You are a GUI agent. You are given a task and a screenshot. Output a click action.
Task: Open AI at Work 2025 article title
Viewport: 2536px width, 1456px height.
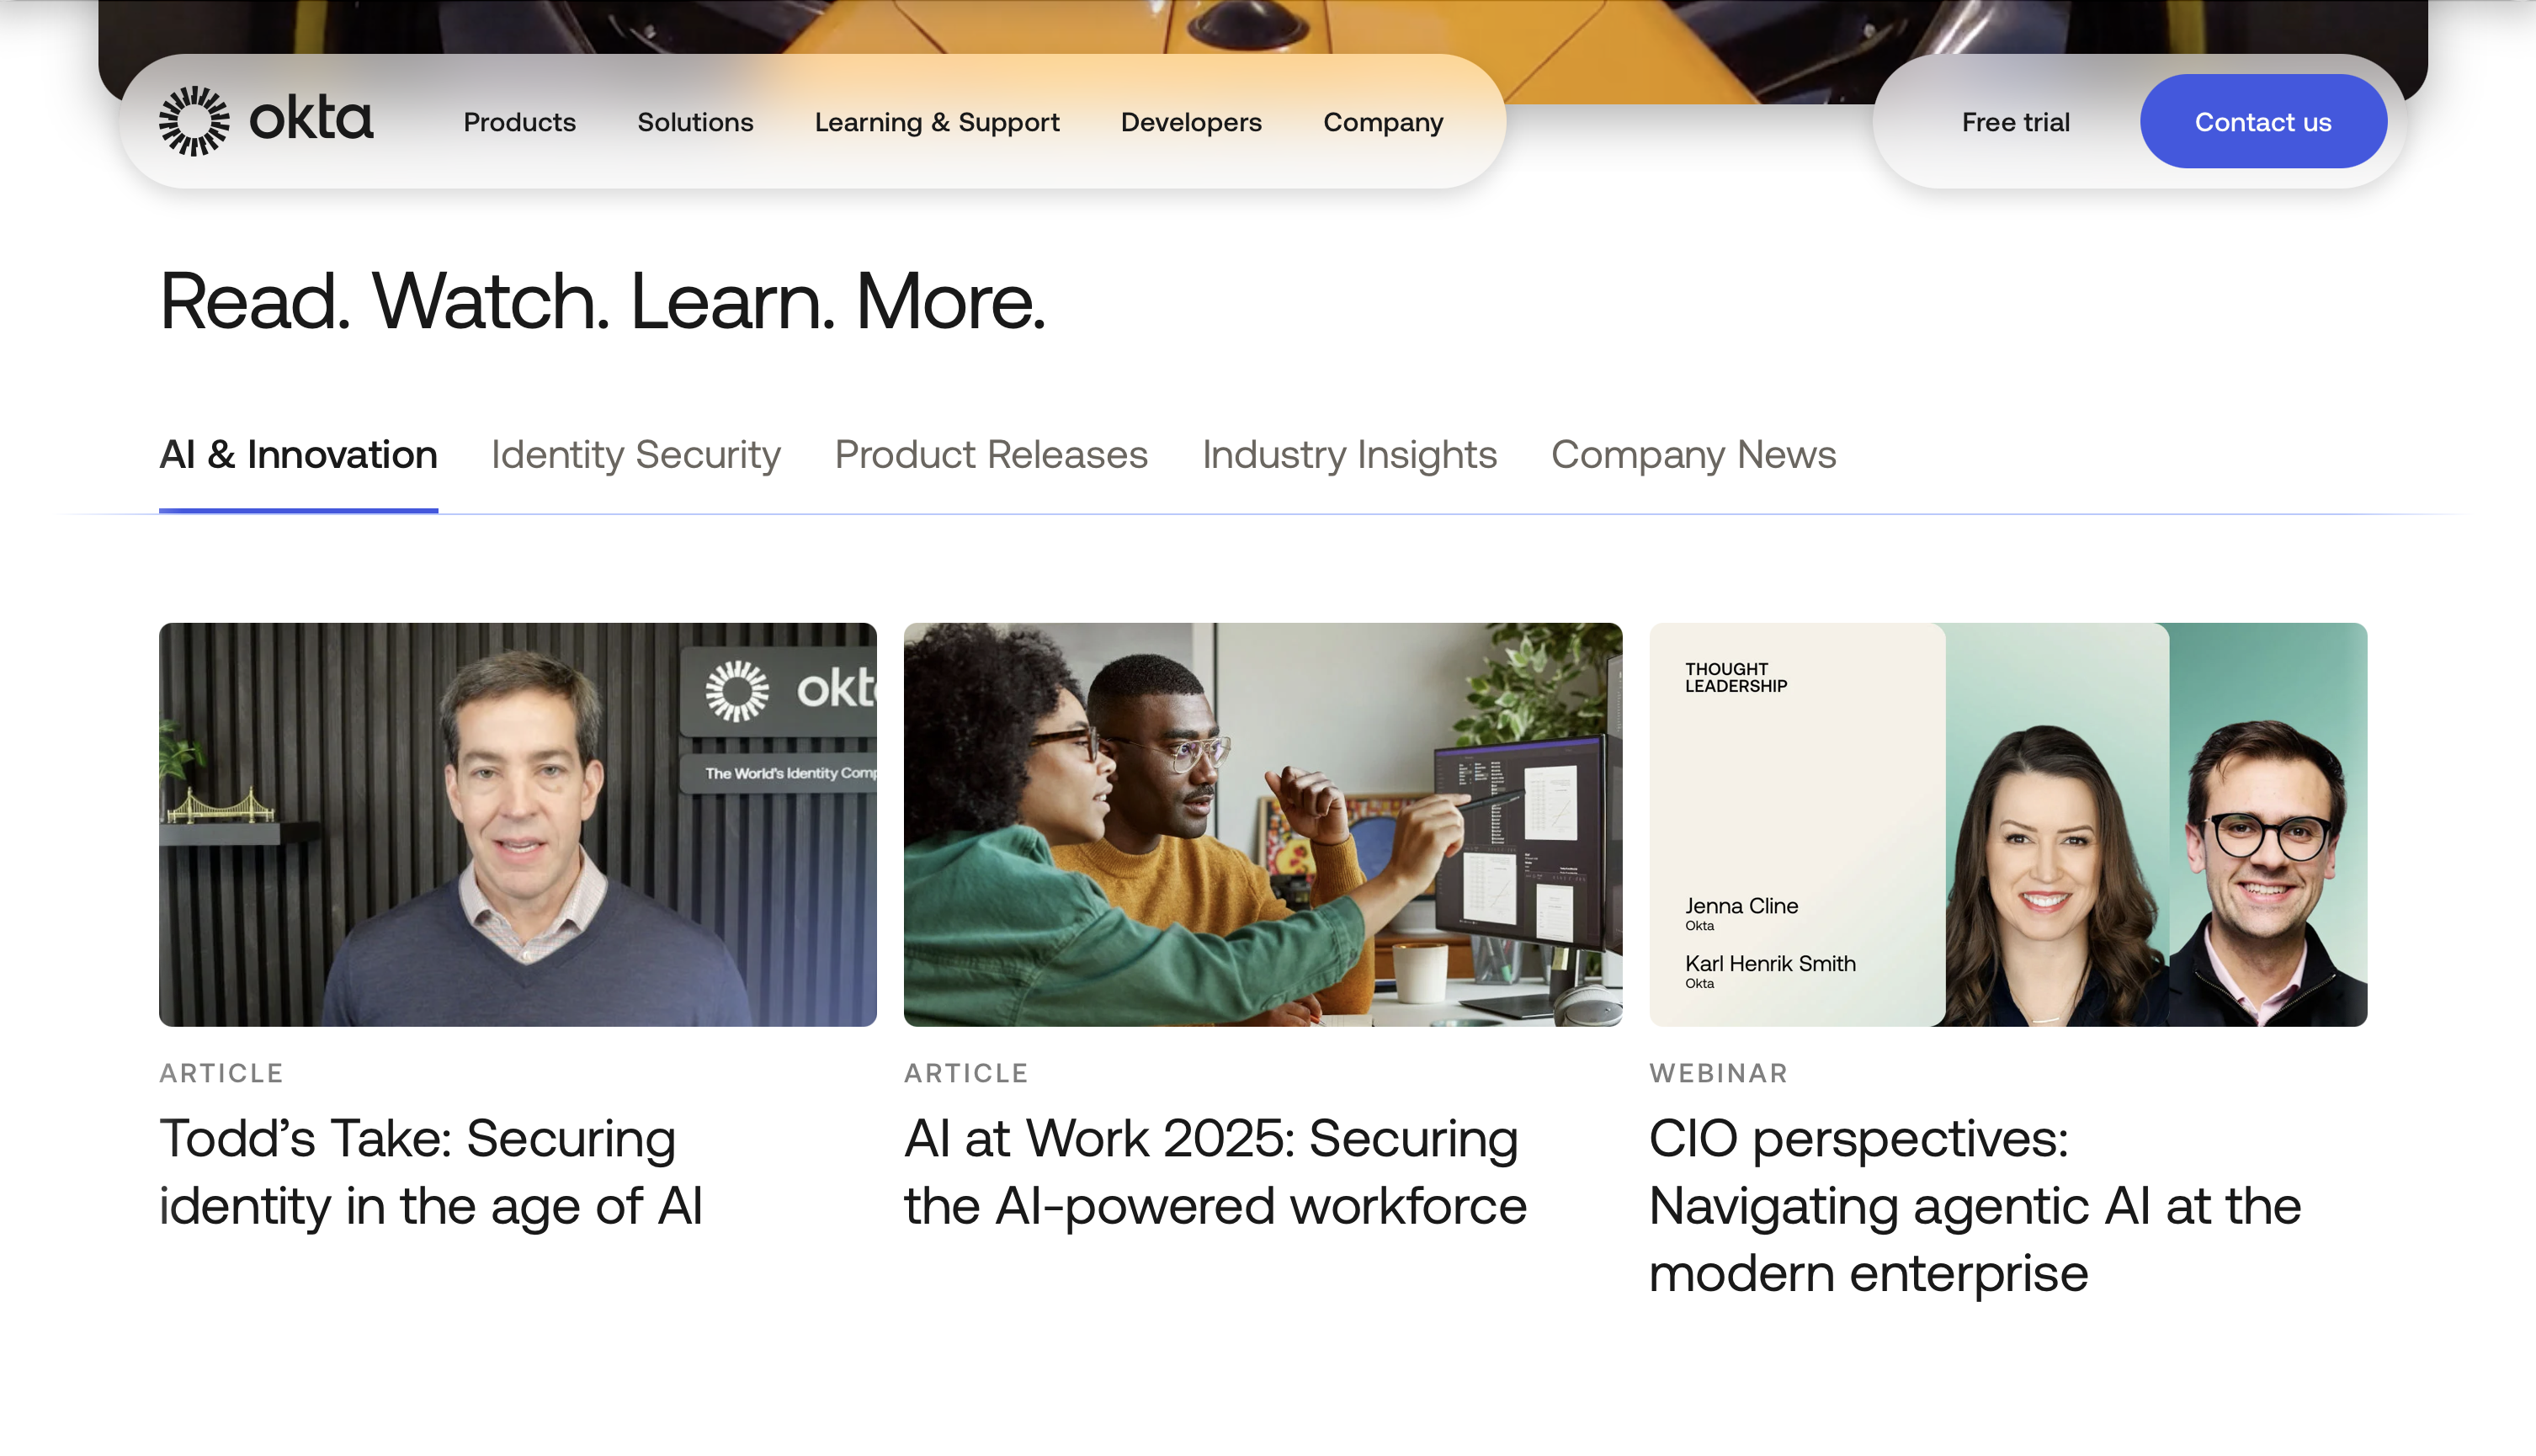1214,1171
